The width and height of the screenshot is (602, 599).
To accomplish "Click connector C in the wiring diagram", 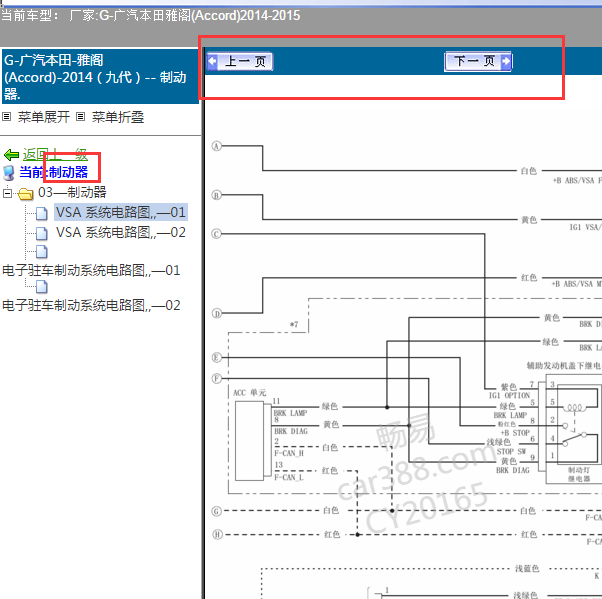I will click(217, 234).
